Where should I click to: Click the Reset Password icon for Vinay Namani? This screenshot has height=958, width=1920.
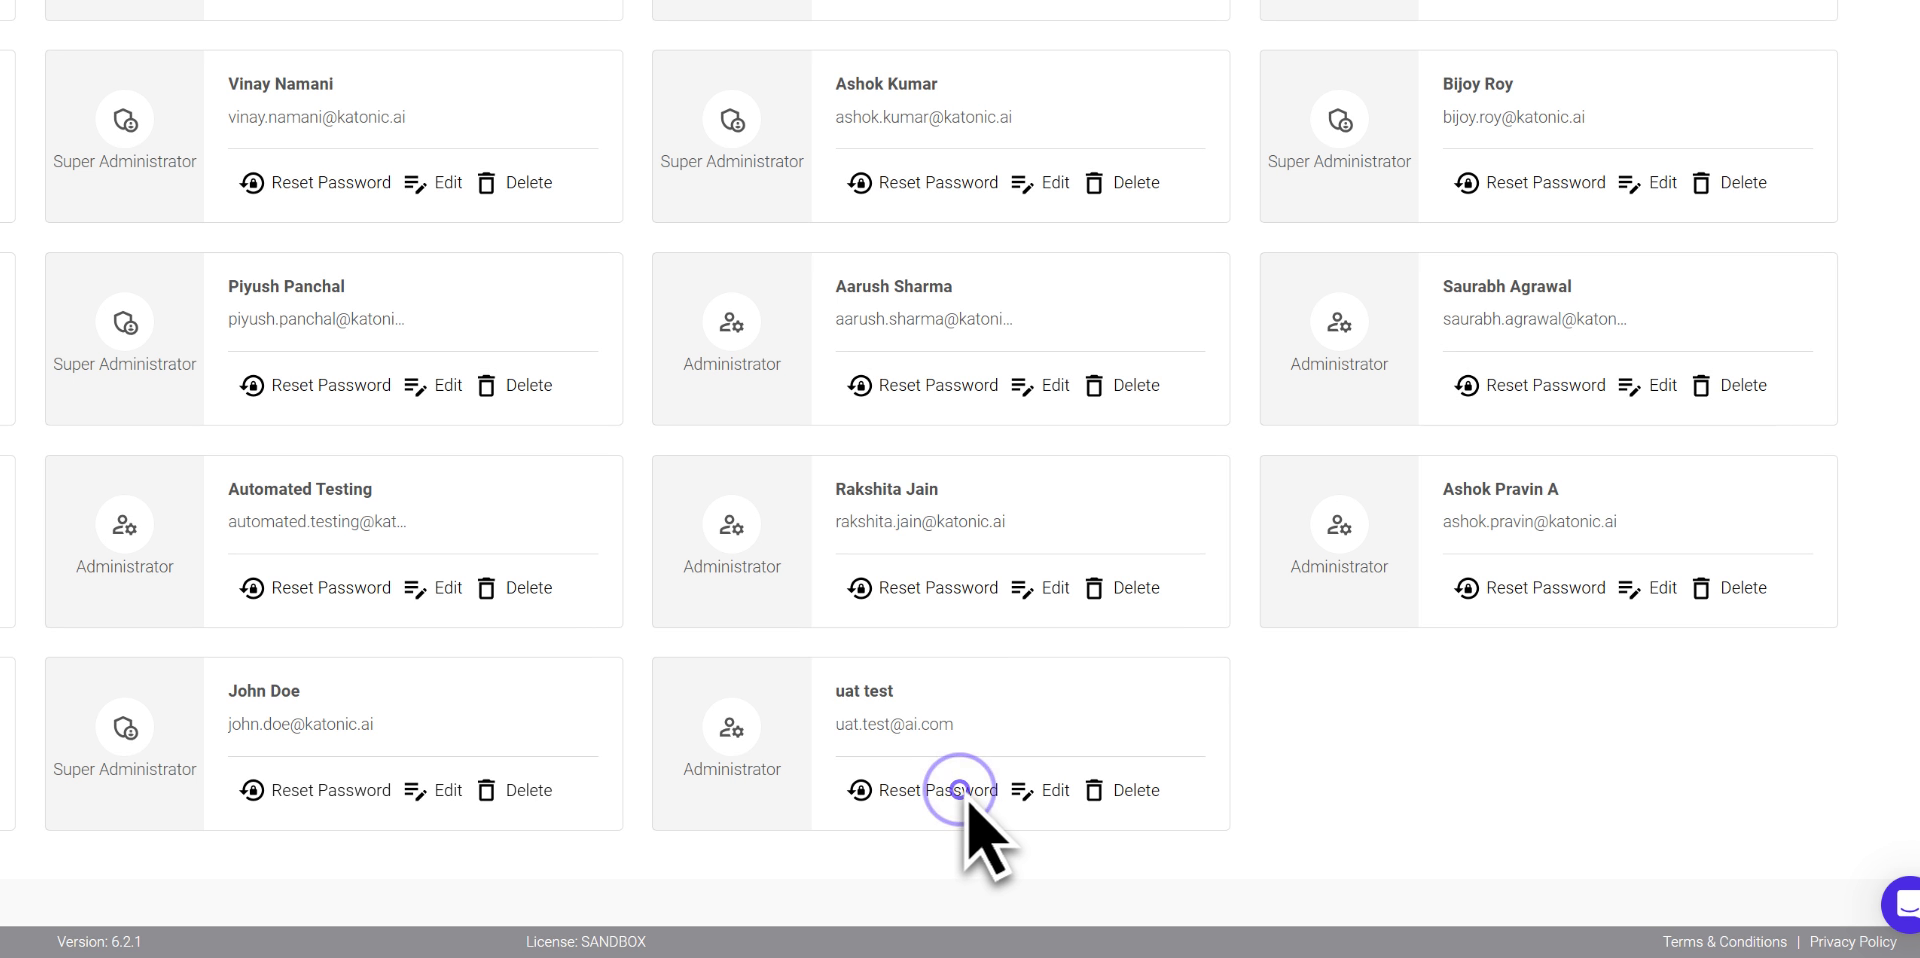pos(252,183)
